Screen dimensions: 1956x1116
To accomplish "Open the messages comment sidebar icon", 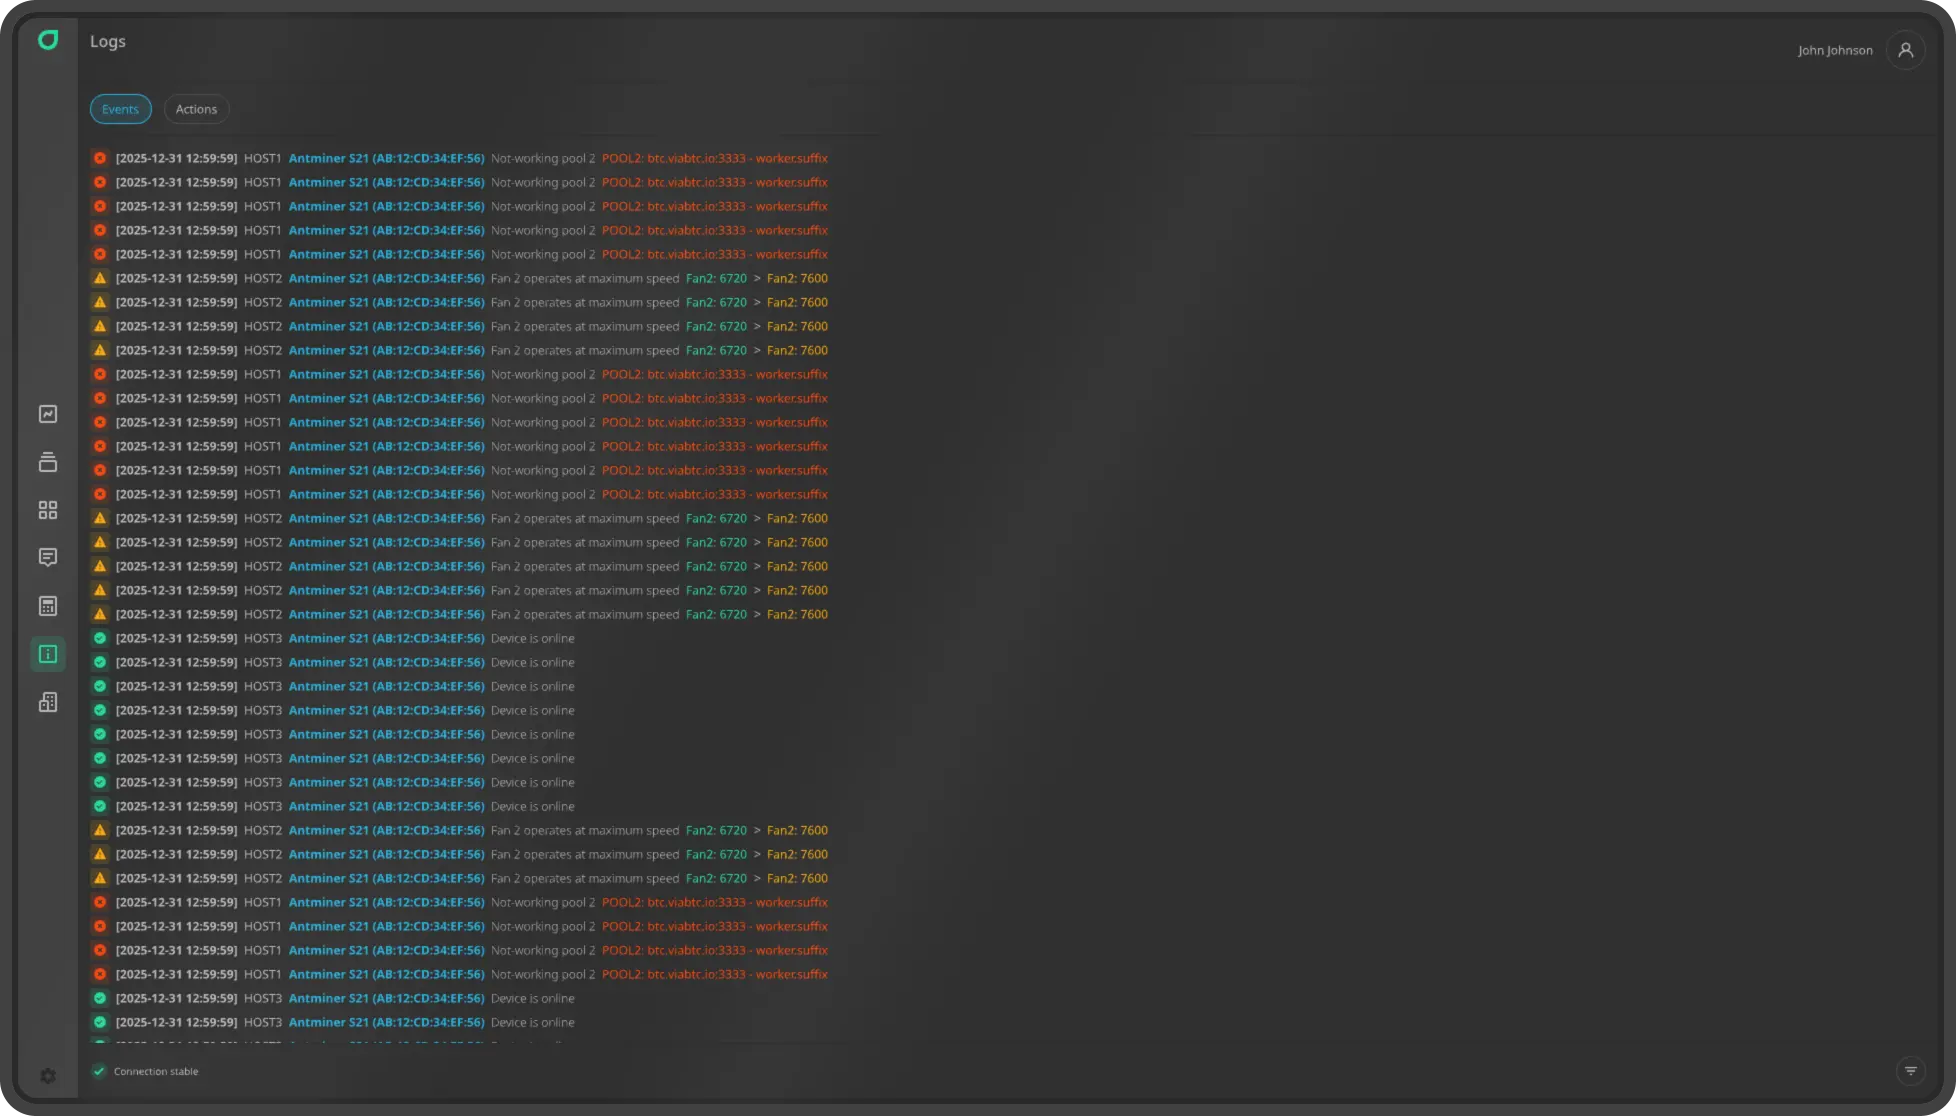I will tap(48, 557).
